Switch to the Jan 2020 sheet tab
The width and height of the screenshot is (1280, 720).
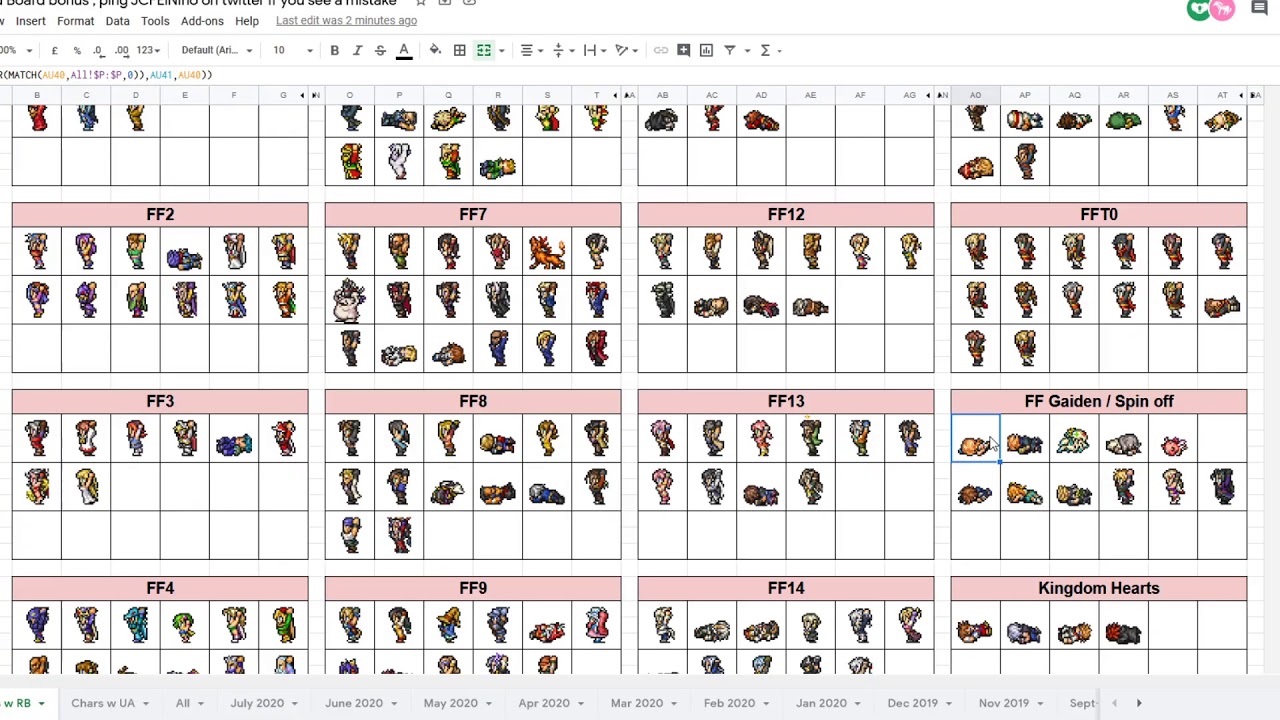[821, 703]
